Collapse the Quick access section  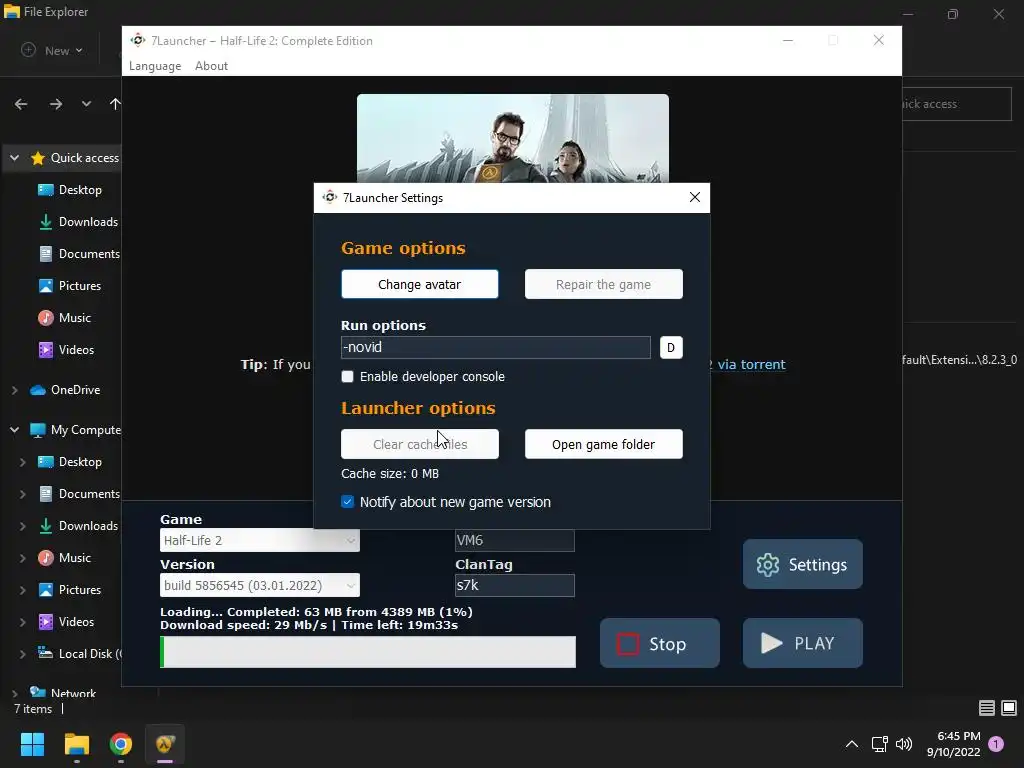[14, 158]
